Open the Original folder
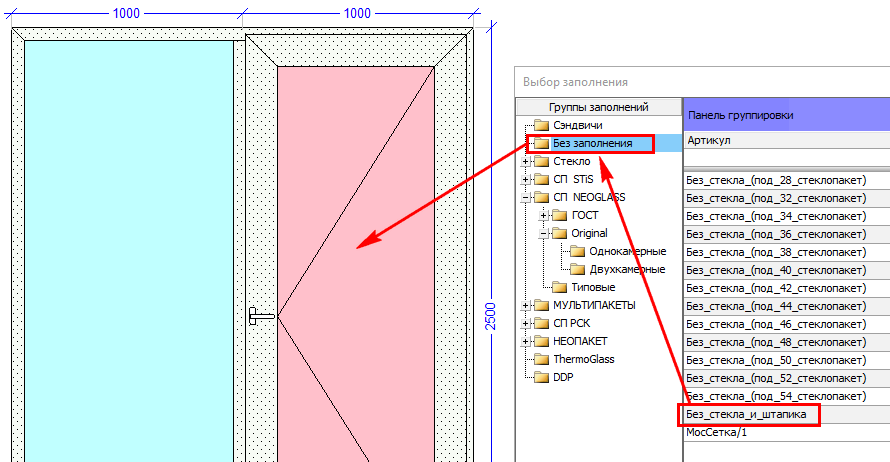 pos(589,233)
